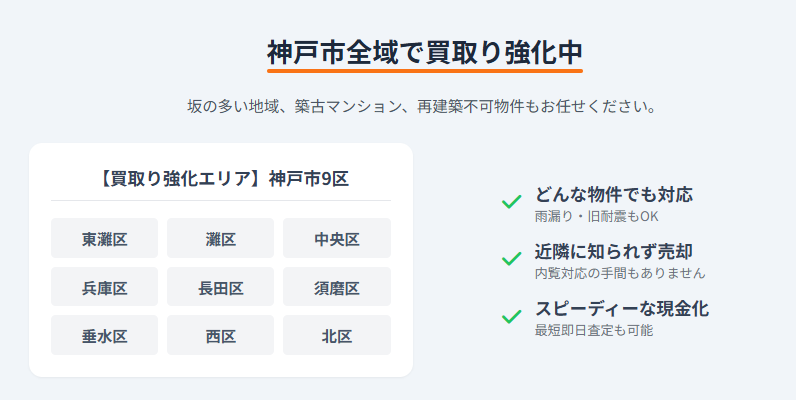Click the green checkmark beside スピーディーな現金化
This screenshot has width=796, height=400.
(512, 316)
